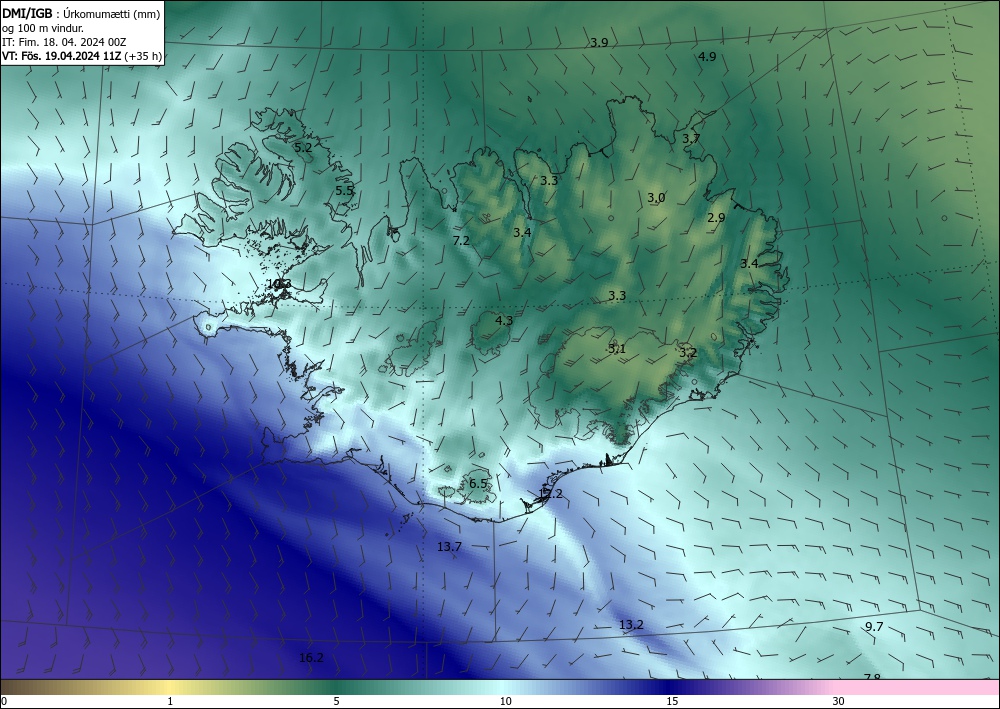Click the '1' tick on the color scale
This screenshot has height=709, width=1000.
170,701
